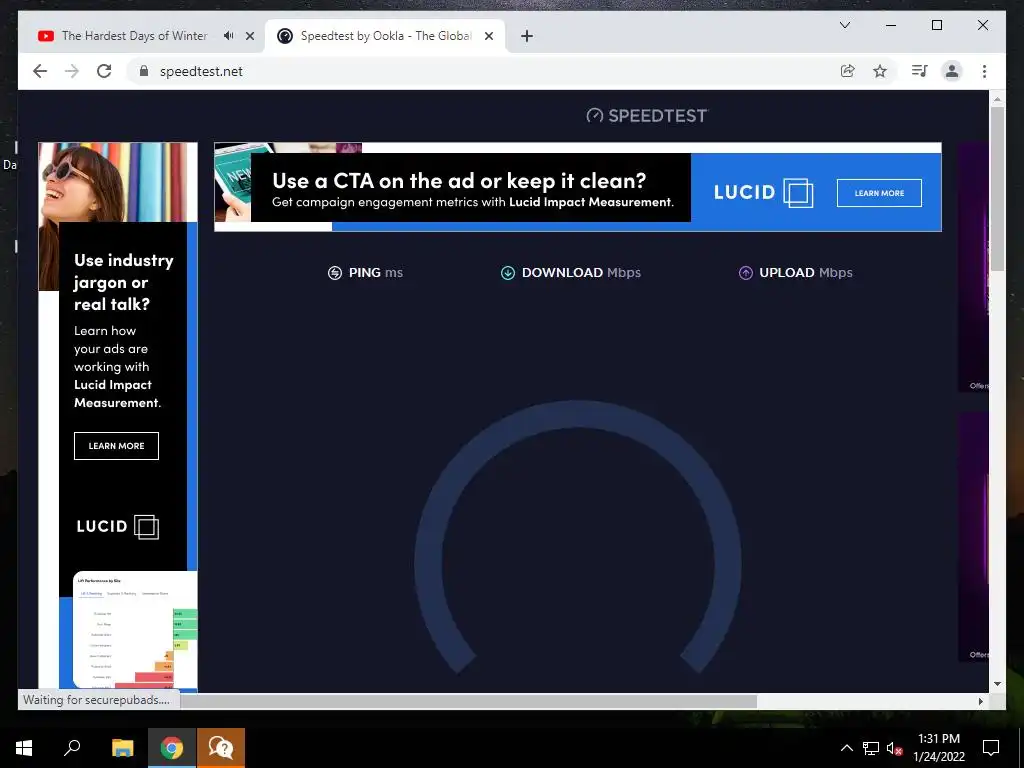
Task: Select the Speedtest by Ookla tab
Action: pos(385,36)
